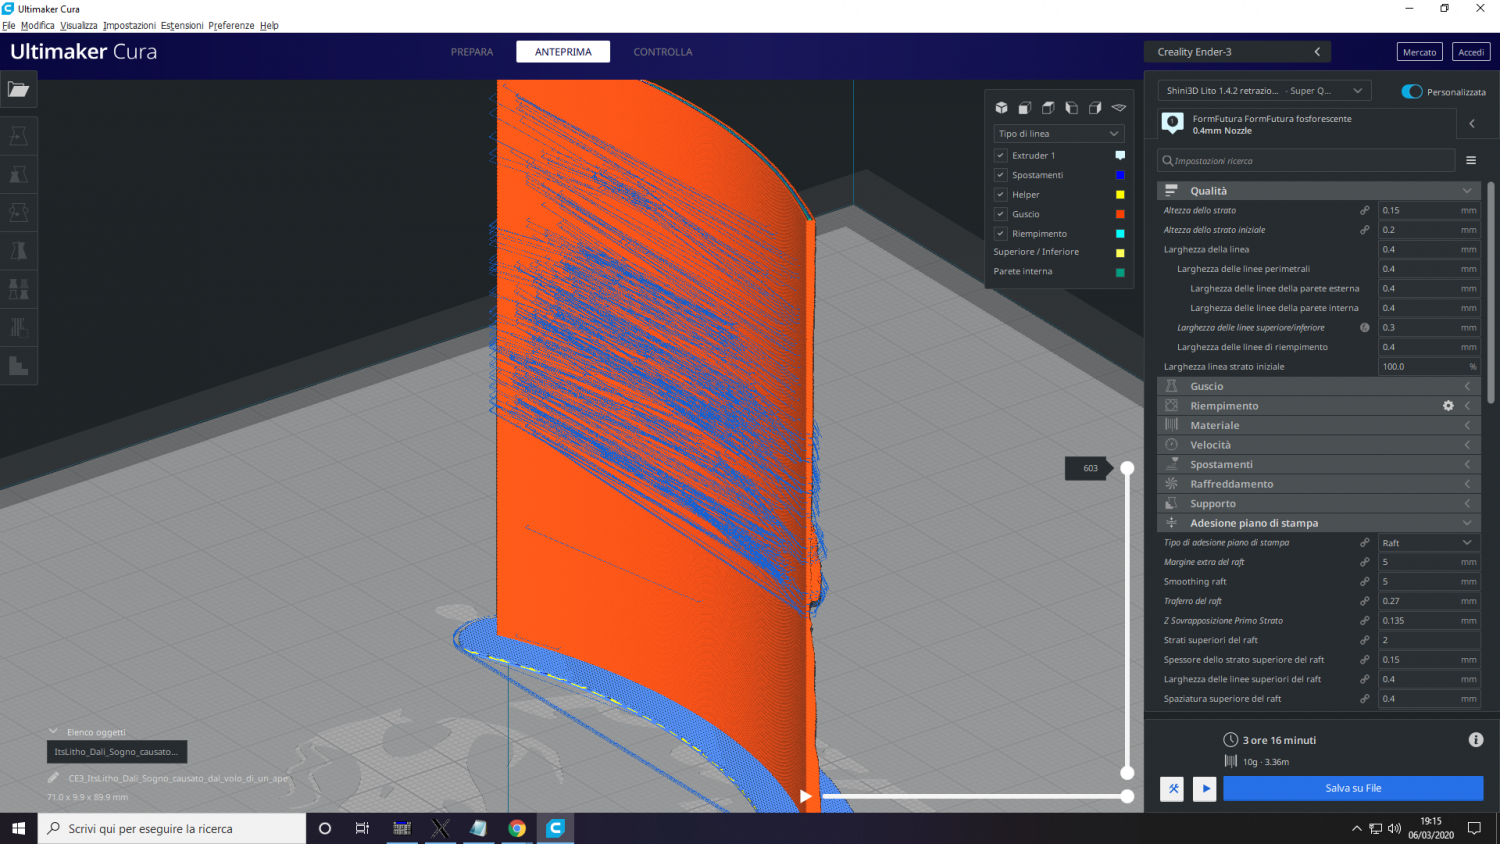
Task: Open the Windows Start menu
Action: [x=18, y=828]
